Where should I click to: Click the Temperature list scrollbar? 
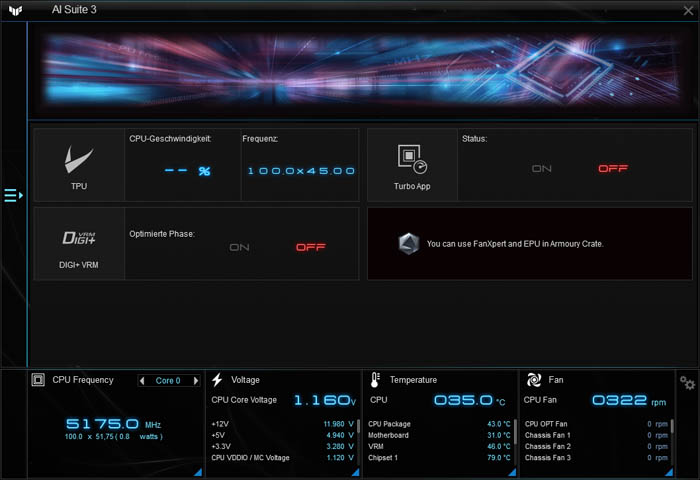[514, 430]
